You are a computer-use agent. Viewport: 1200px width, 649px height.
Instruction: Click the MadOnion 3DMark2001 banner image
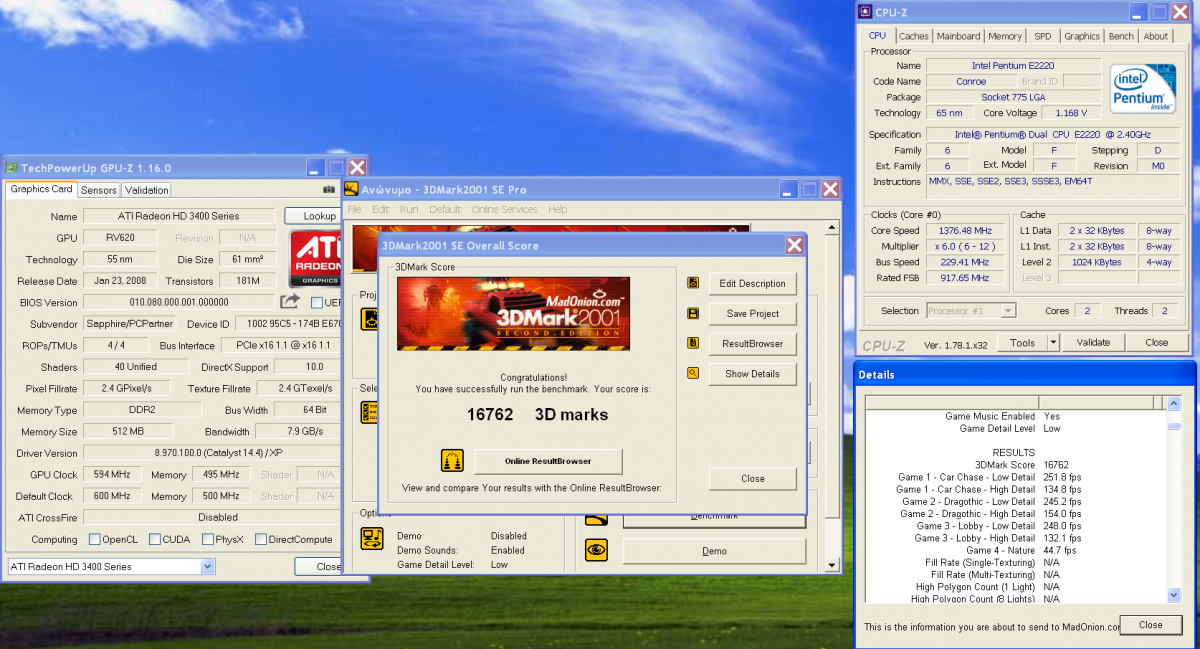pos(513,313)
